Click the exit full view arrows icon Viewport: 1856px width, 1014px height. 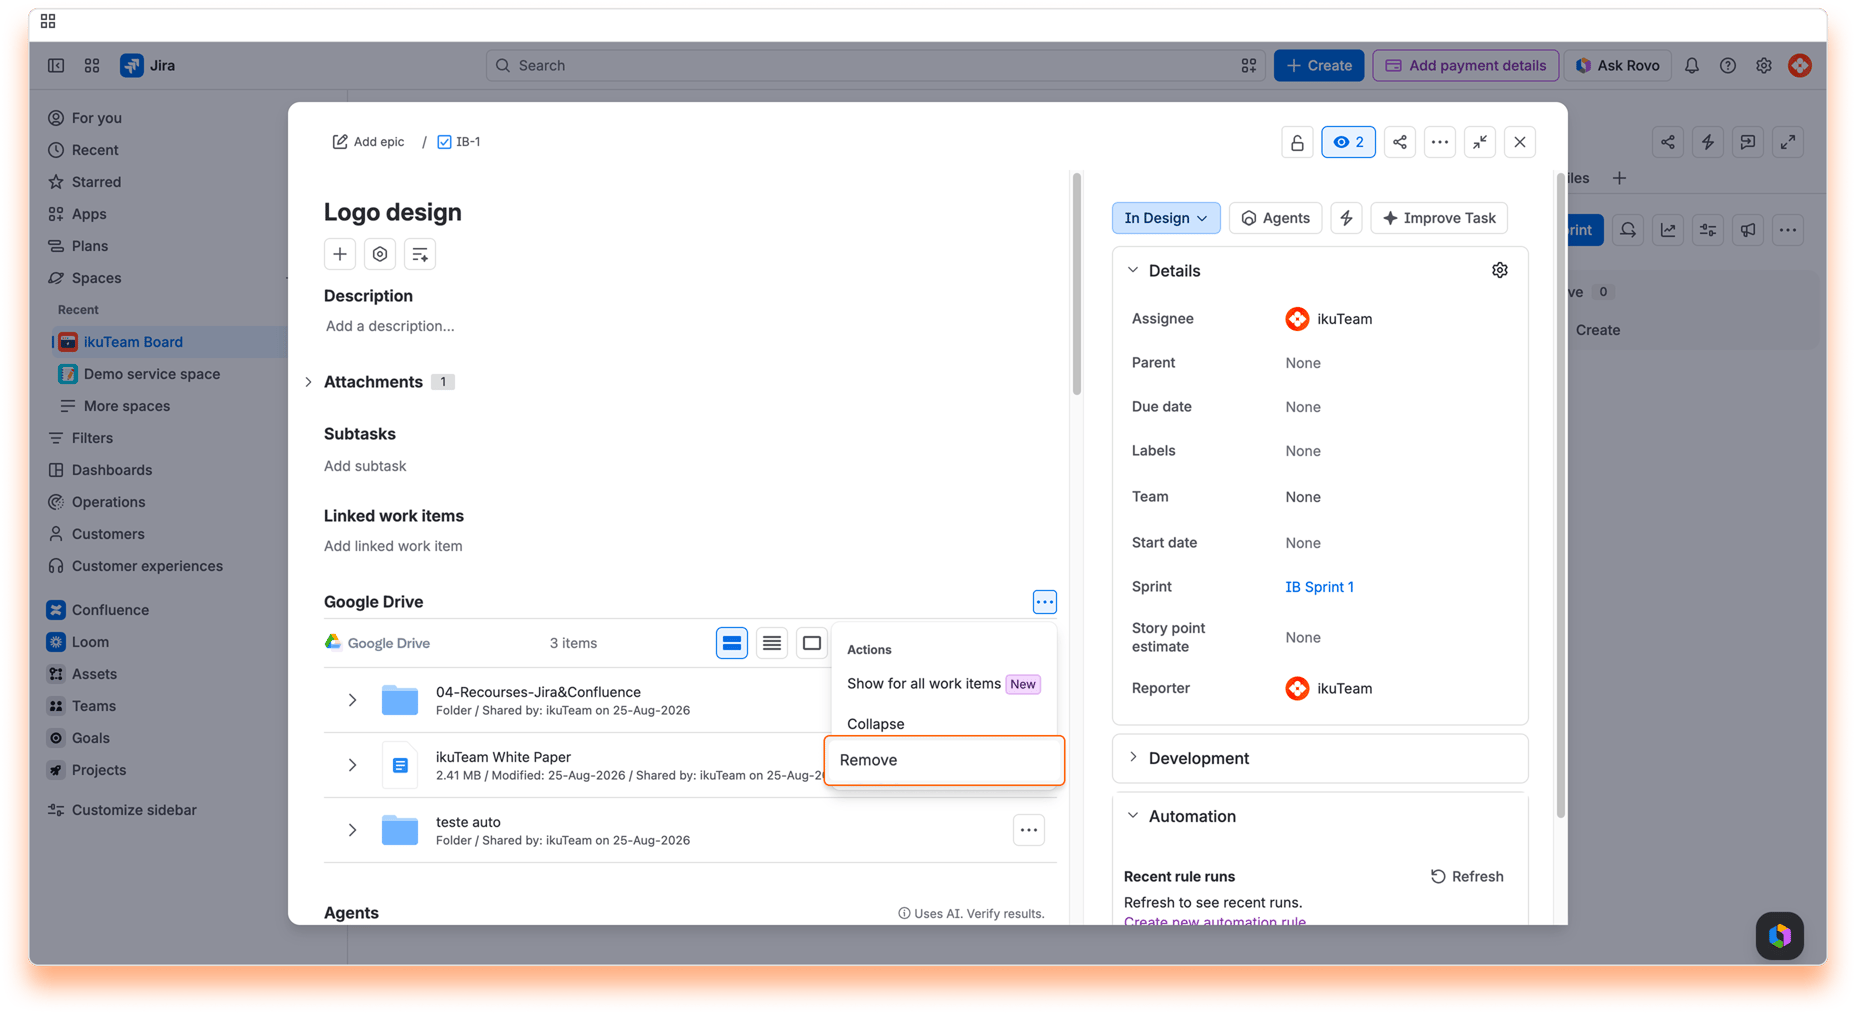pyautogui.click(x=1480, y=142)
